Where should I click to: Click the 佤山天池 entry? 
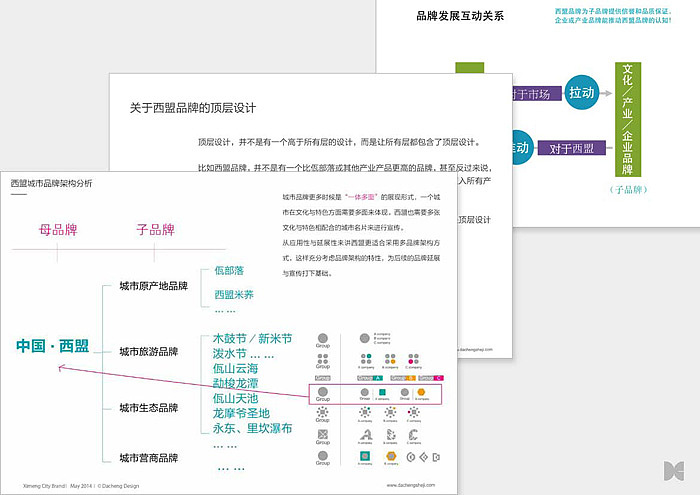235,398
